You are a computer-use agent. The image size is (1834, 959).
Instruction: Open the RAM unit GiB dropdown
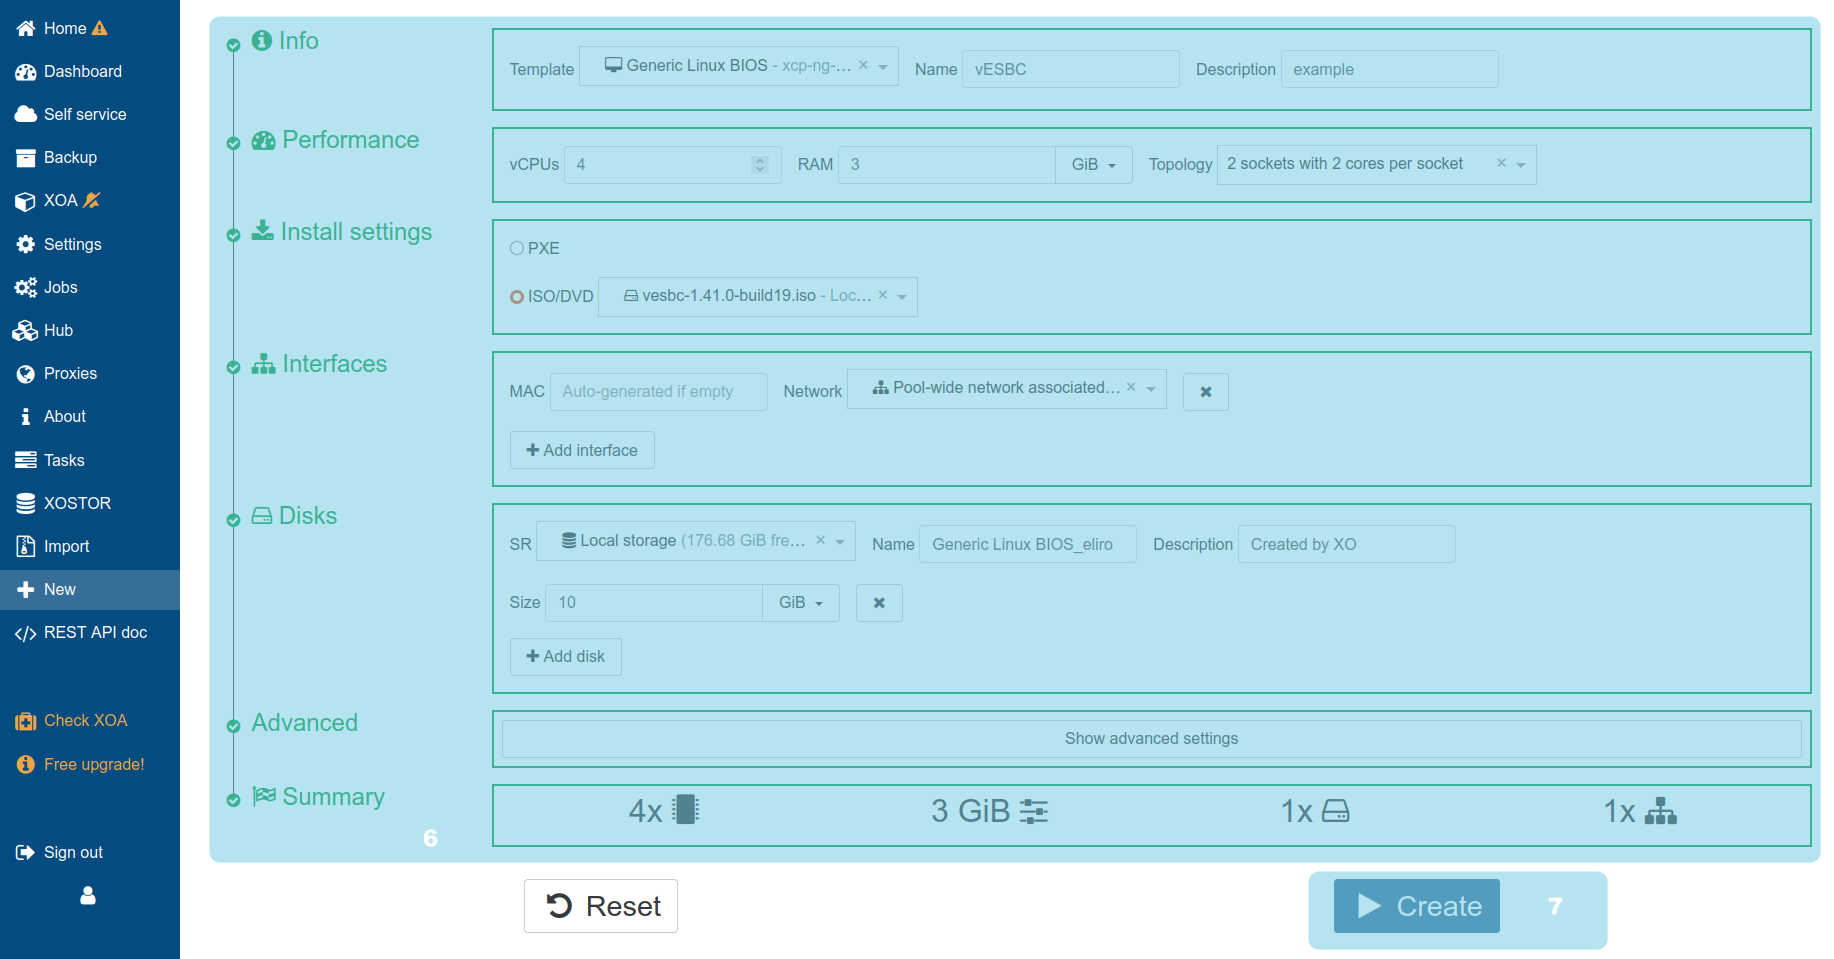point(1094,165)
